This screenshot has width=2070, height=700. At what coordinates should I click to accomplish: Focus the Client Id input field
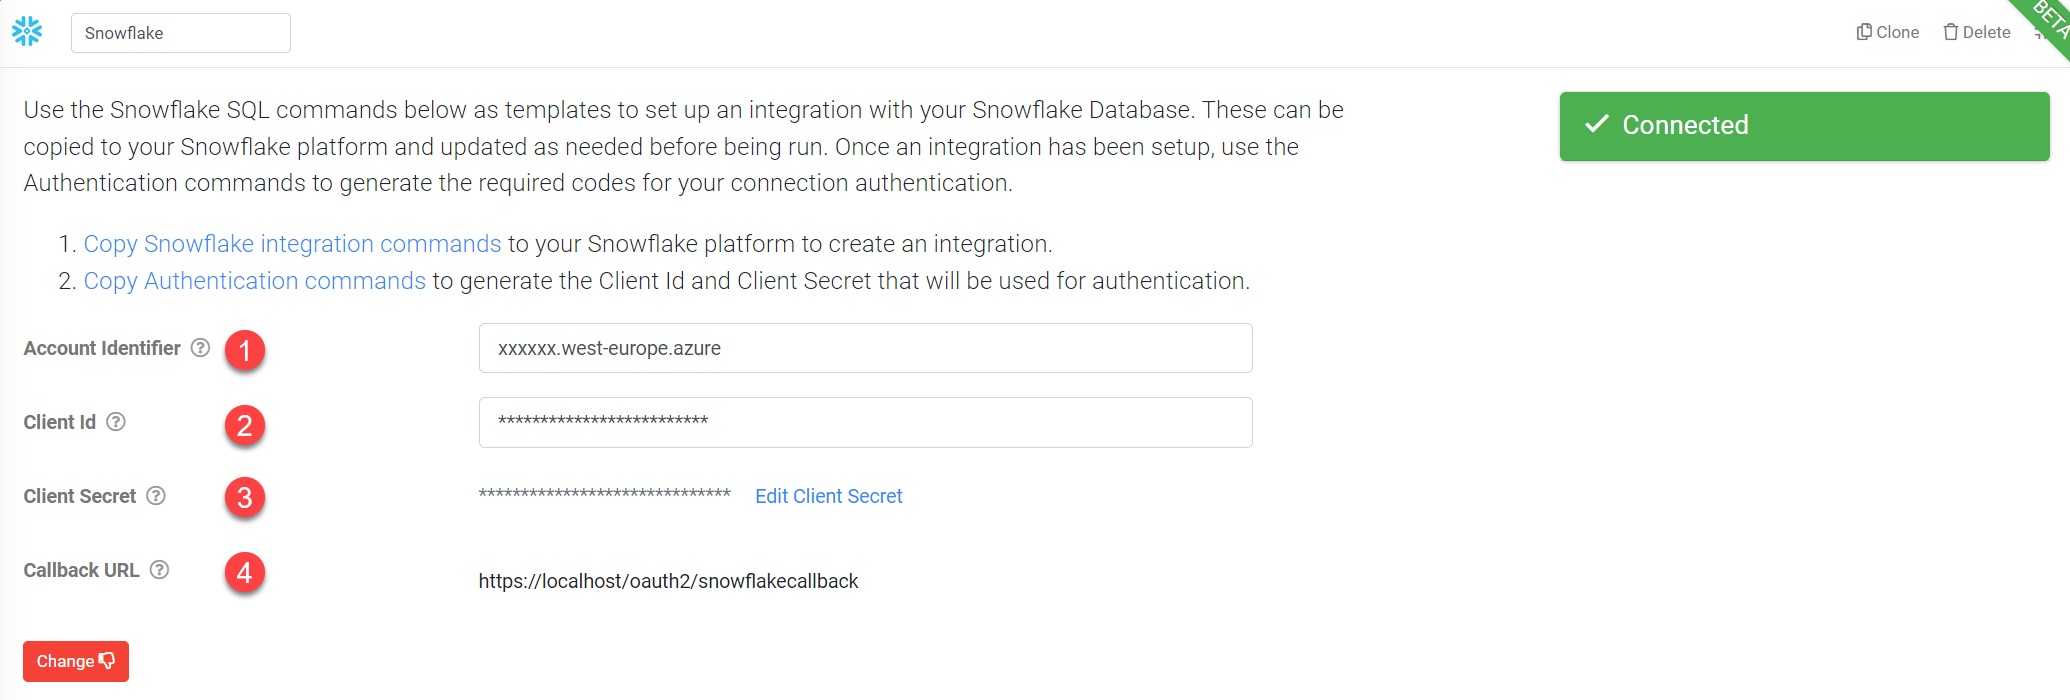tap(866, 422)
